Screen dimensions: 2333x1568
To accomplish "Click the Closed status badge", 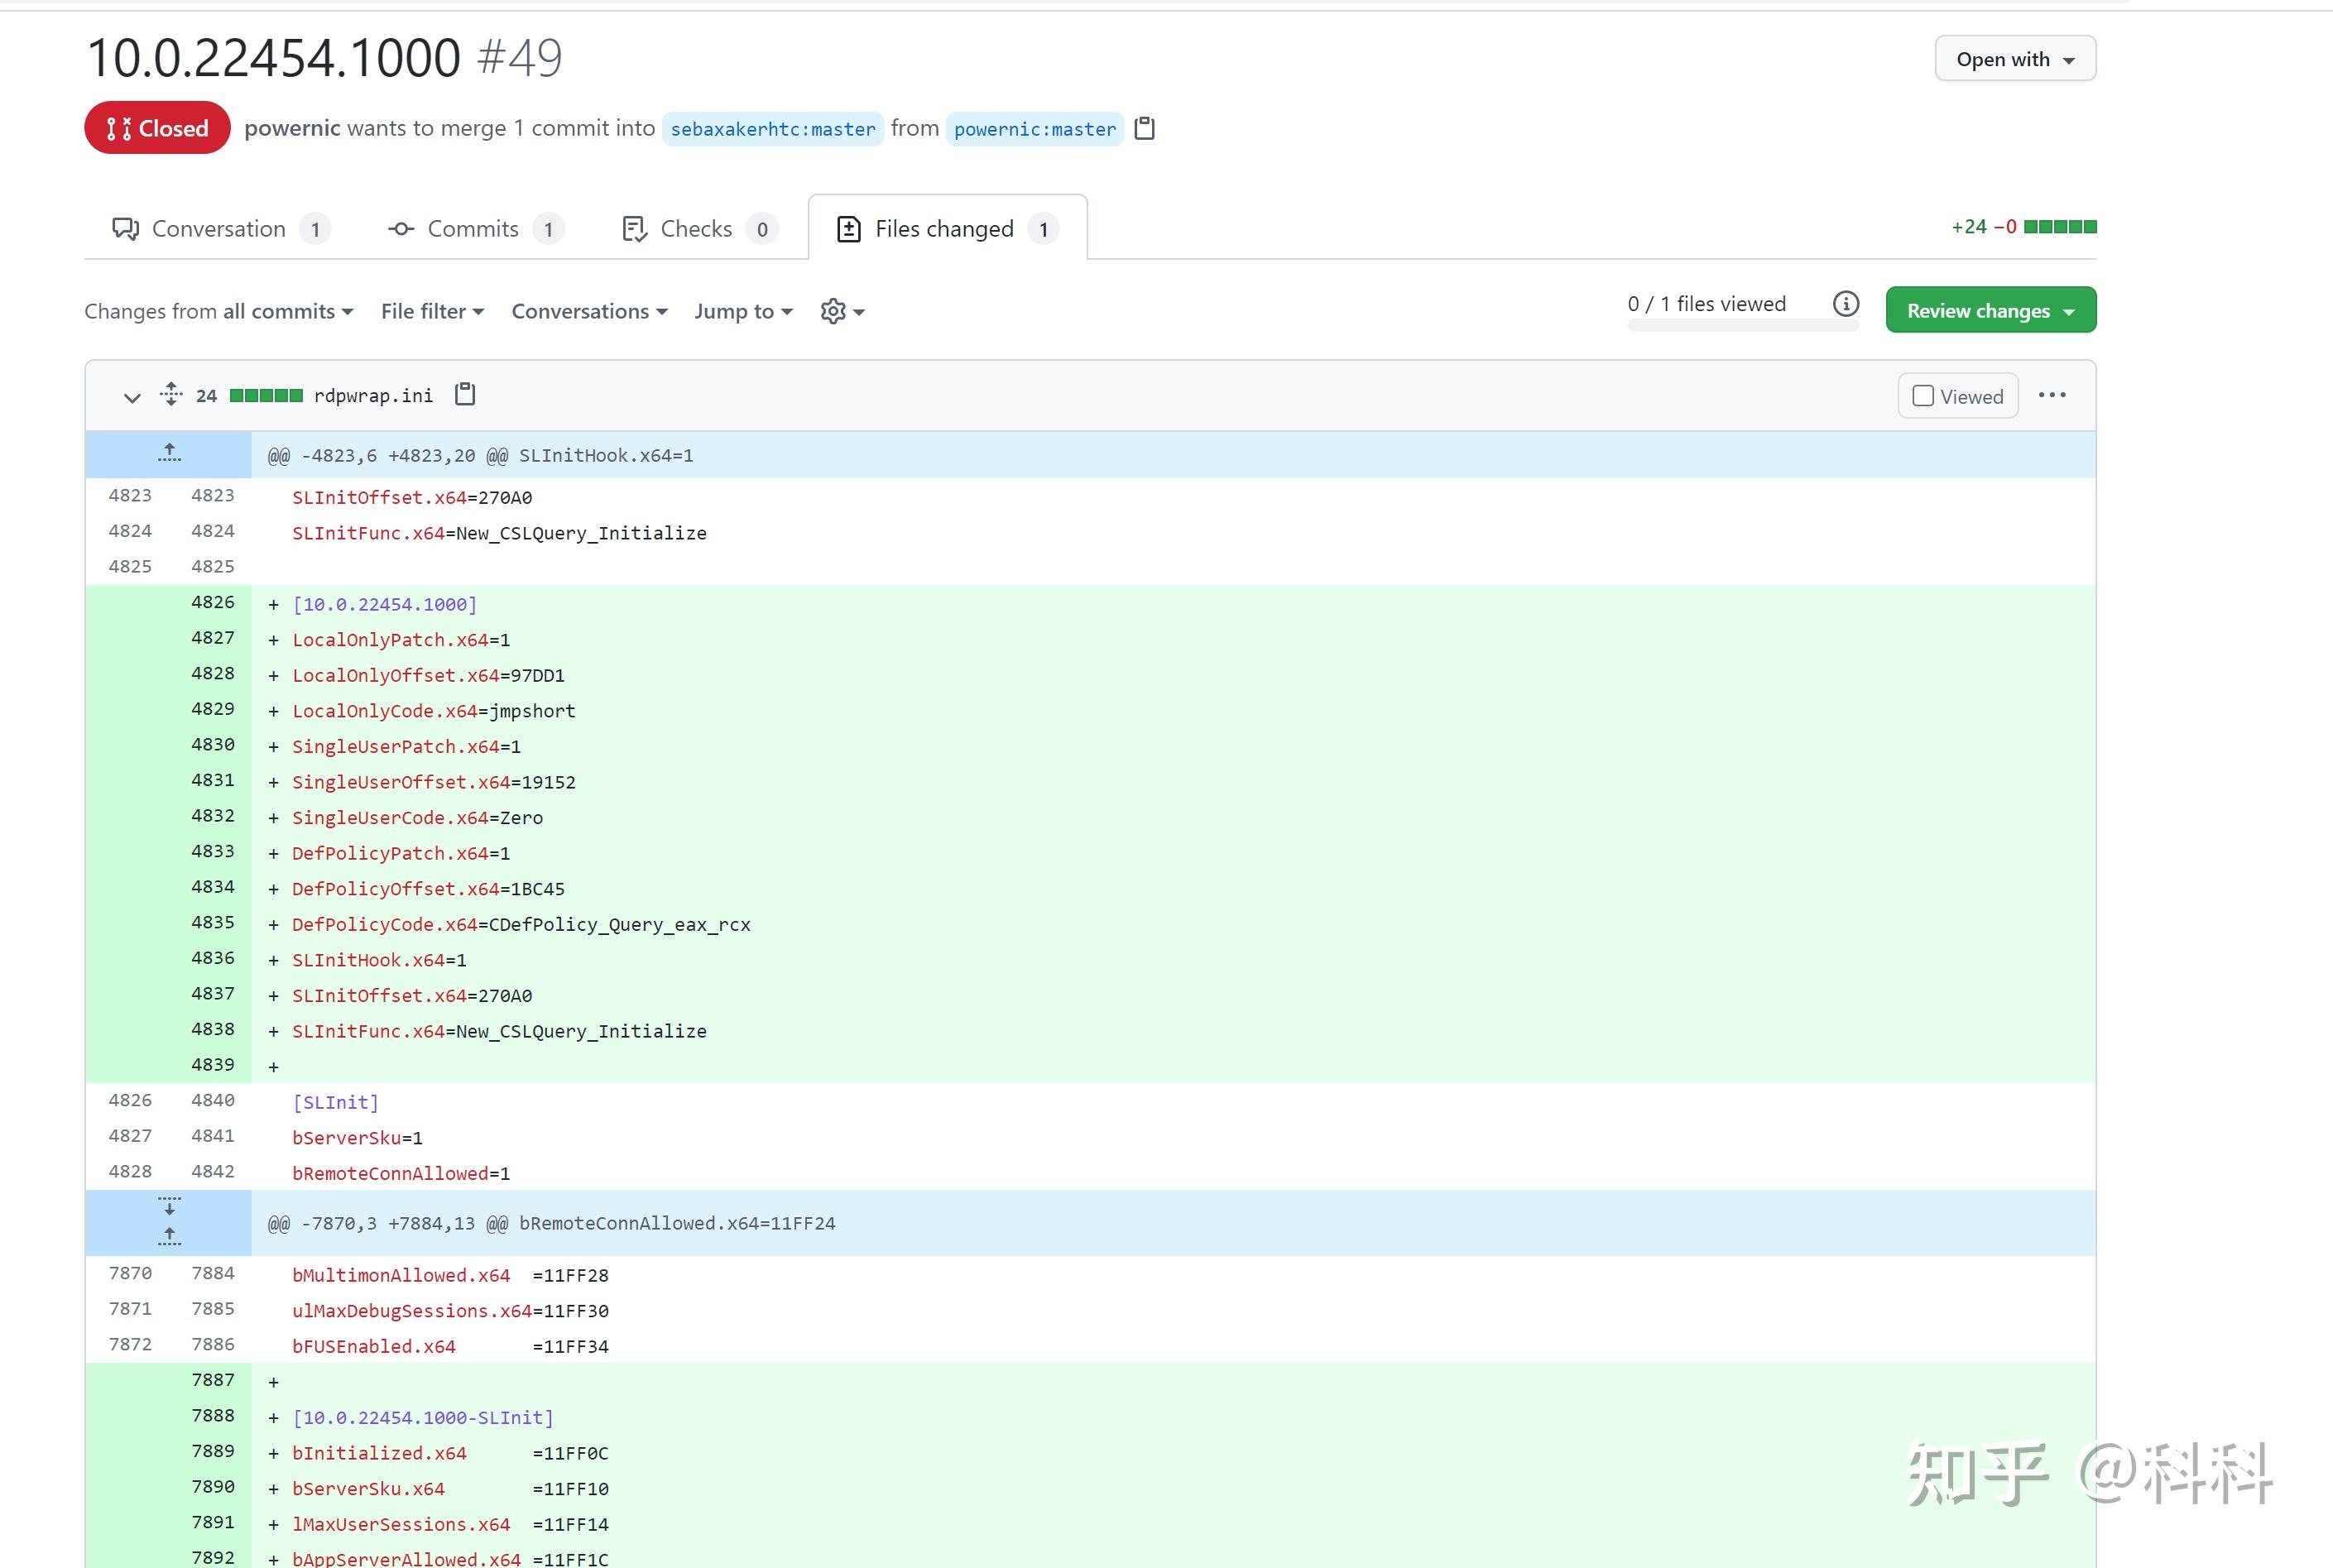I will pos(157,128).
